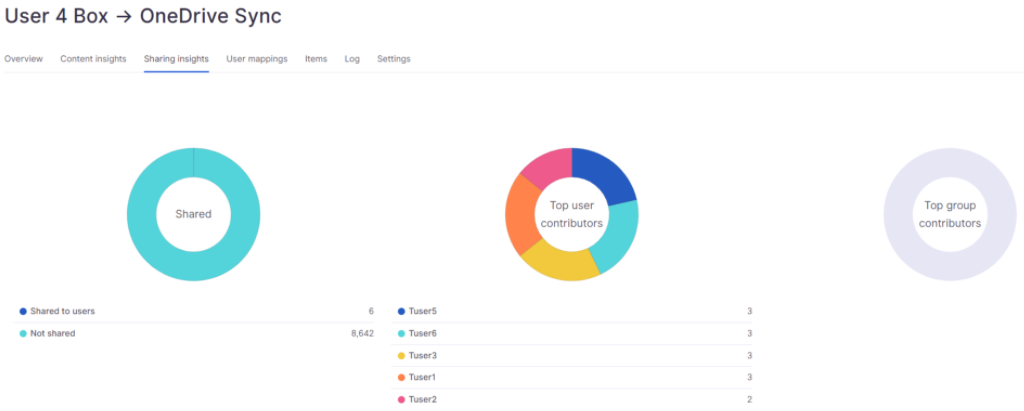Click the orange Tuser1 donut segment
Screen dimensions: 1024x411
tap(522, 214)
